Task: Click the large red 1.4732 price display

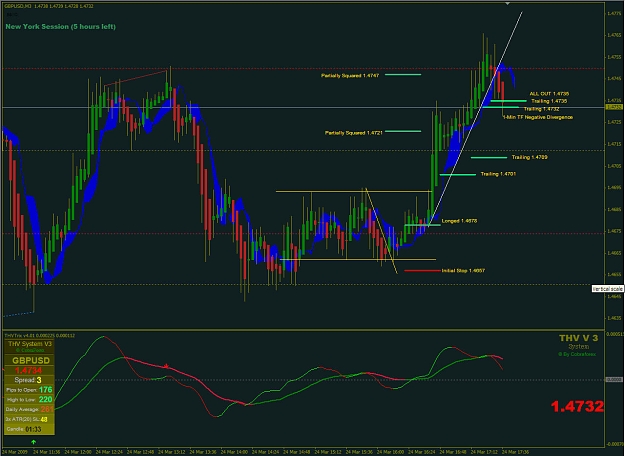Action: [x=577, y=407]
